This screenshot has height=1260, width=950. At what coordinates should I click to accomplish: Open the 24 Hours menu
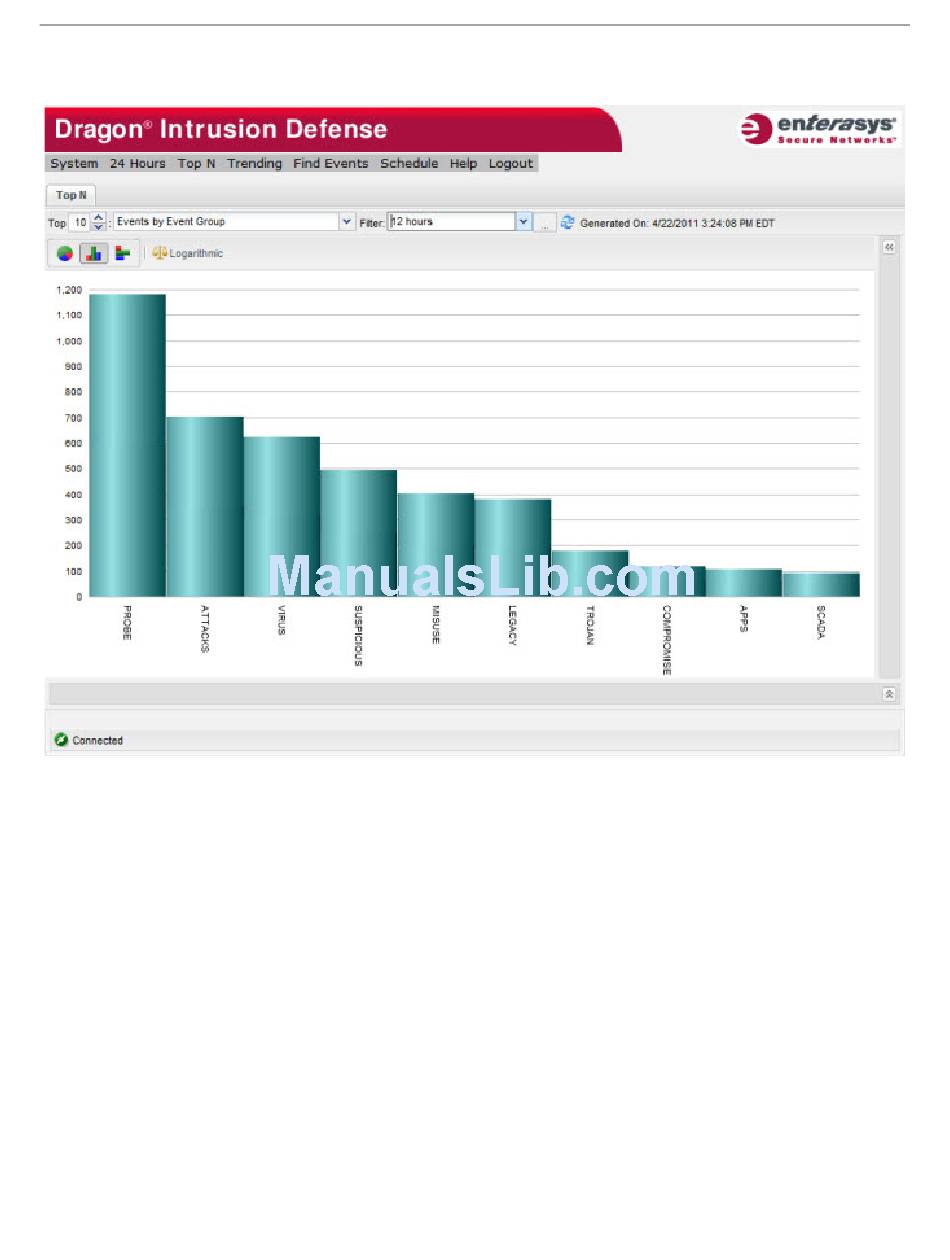coord(138,163)
